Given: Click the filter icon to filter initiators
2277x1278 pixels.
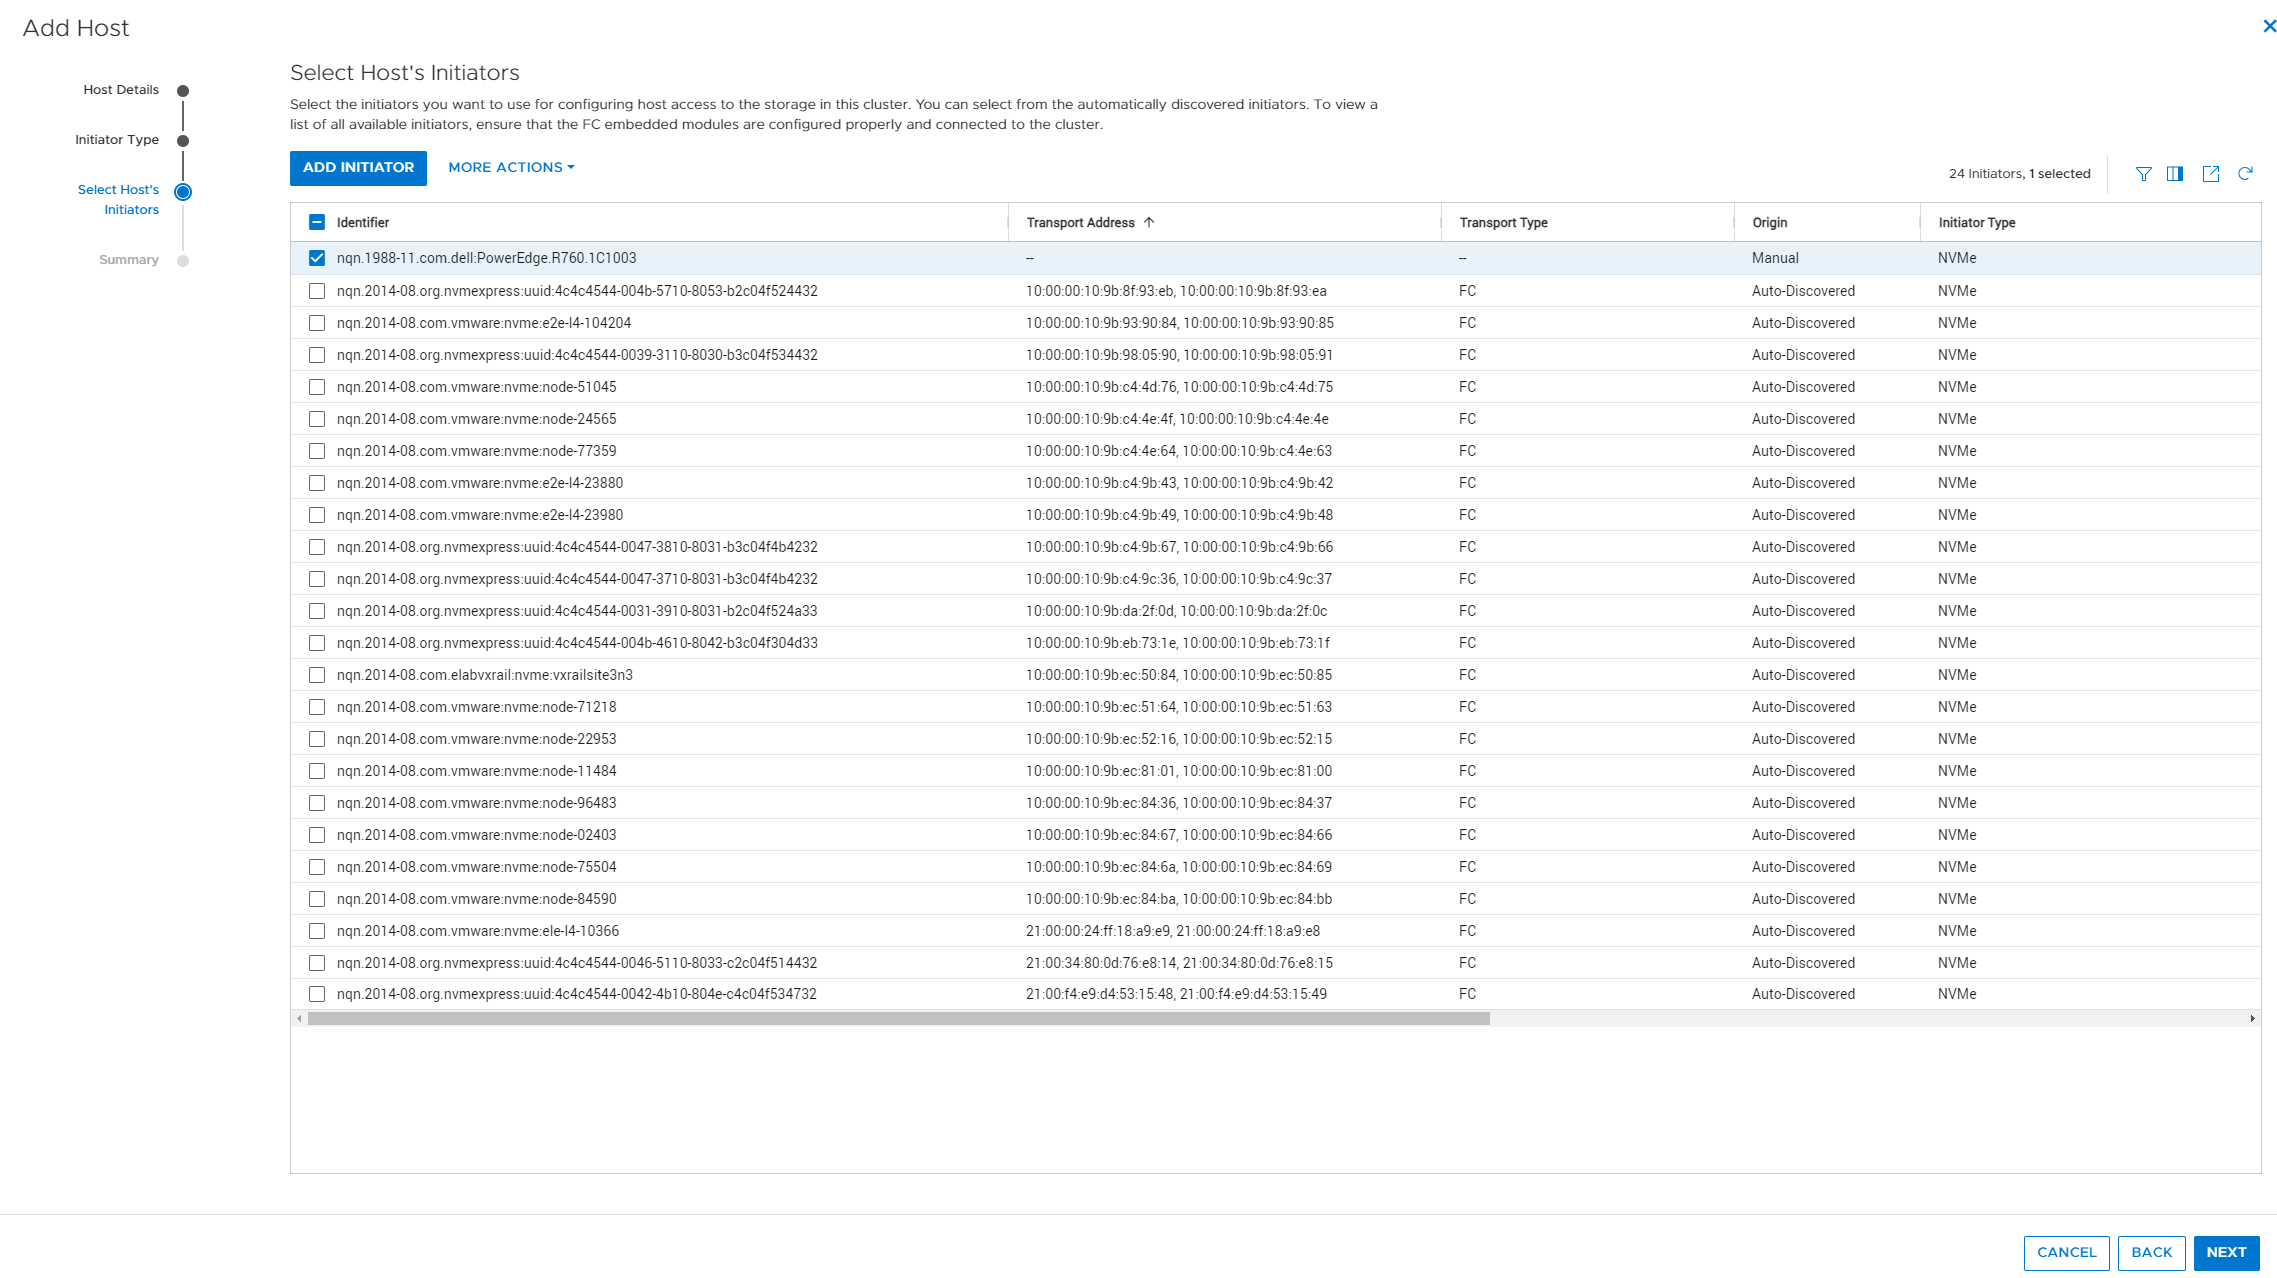Looking at the screenshot, I should coord(2144,172).
